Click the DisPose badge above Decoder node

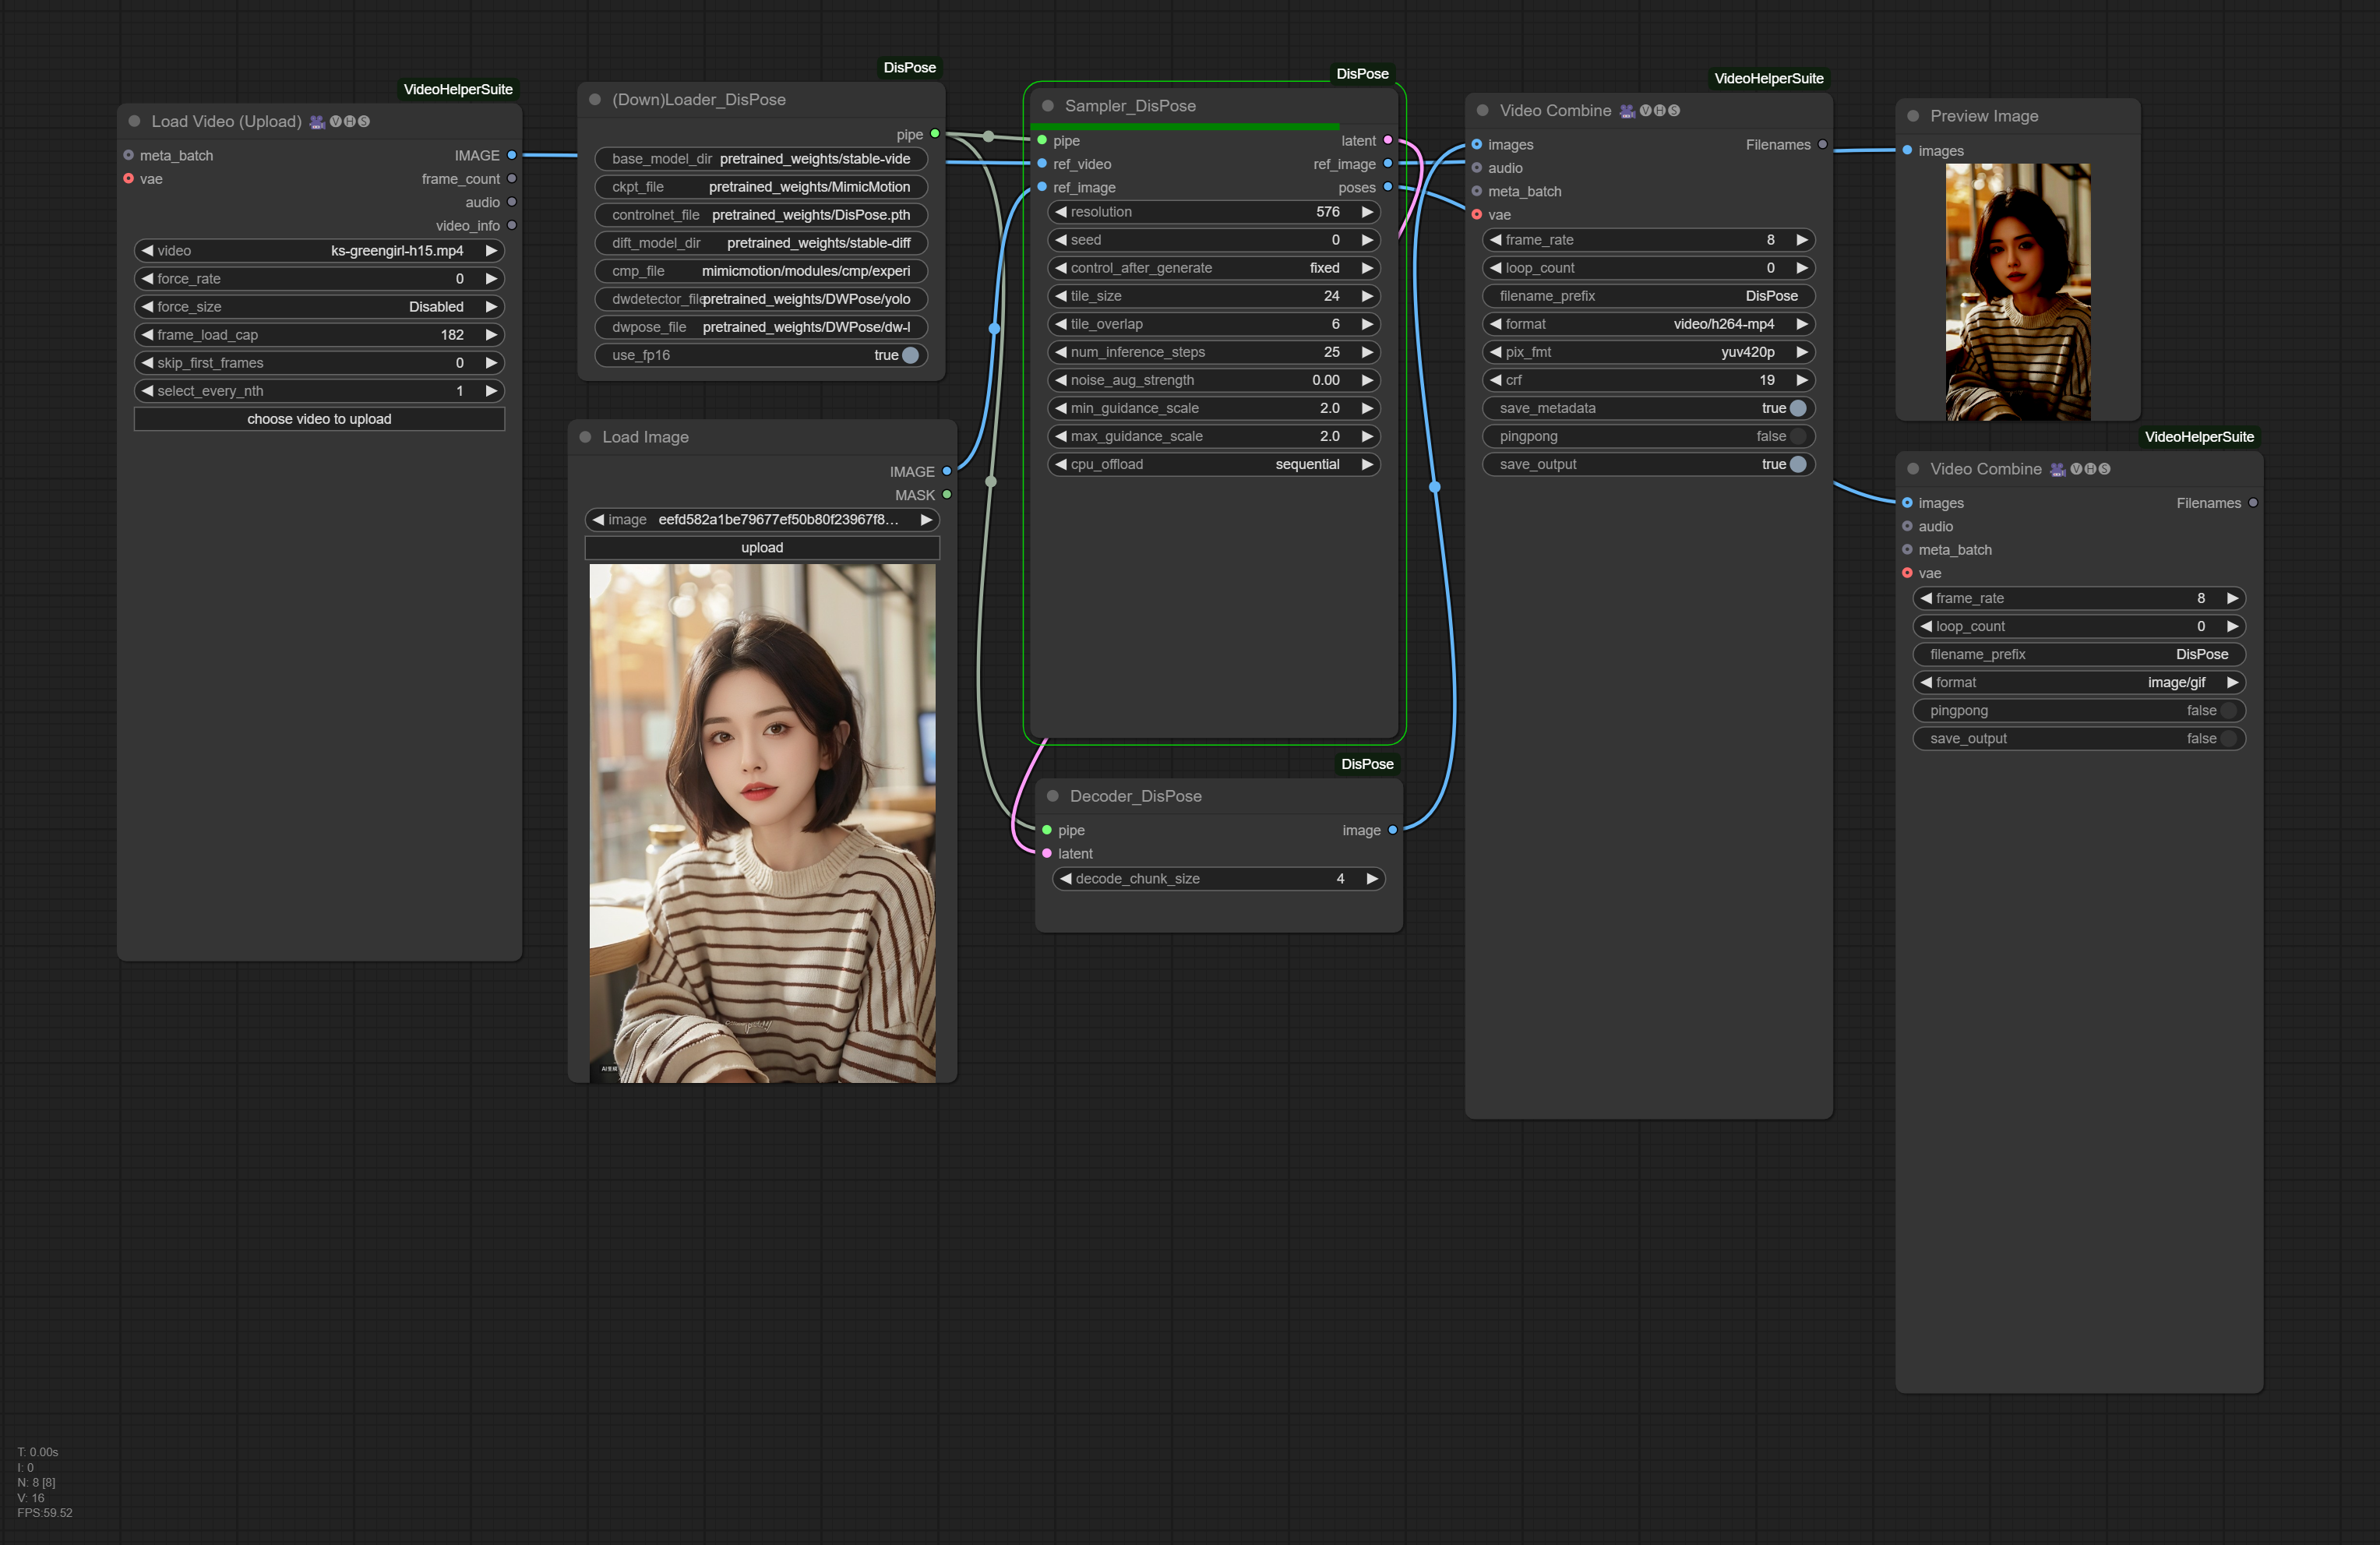(x=1366, y=764)
